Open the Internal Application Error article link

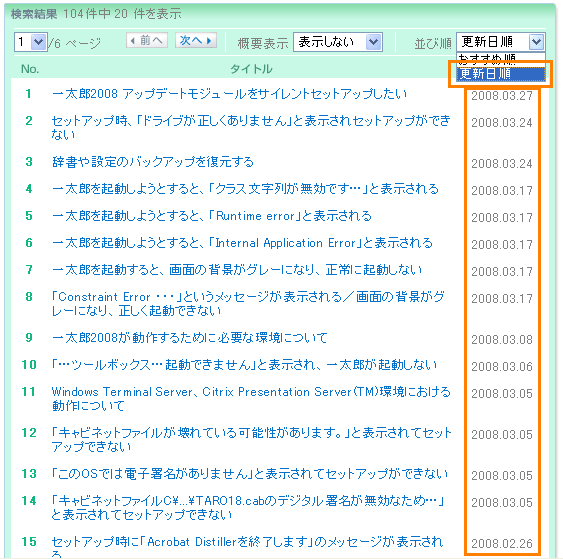tap(242, 243)
